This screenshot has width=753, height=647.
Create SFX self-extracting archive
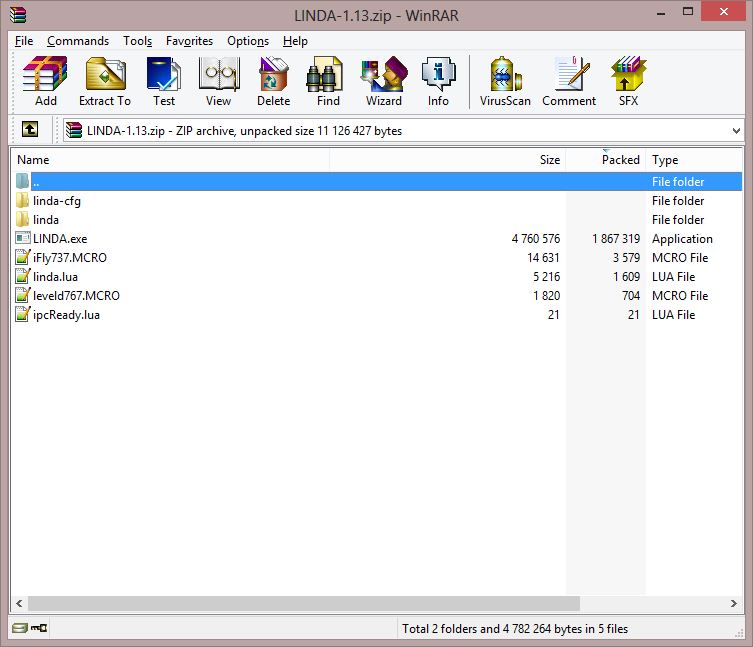(x=628, y=81)
